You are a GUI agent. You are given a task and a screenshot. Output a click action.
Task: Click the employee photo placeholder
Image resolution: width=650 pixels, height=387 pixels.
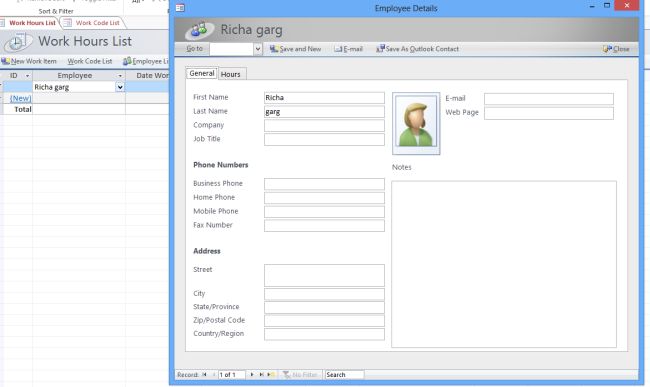(x=416, y=123)
